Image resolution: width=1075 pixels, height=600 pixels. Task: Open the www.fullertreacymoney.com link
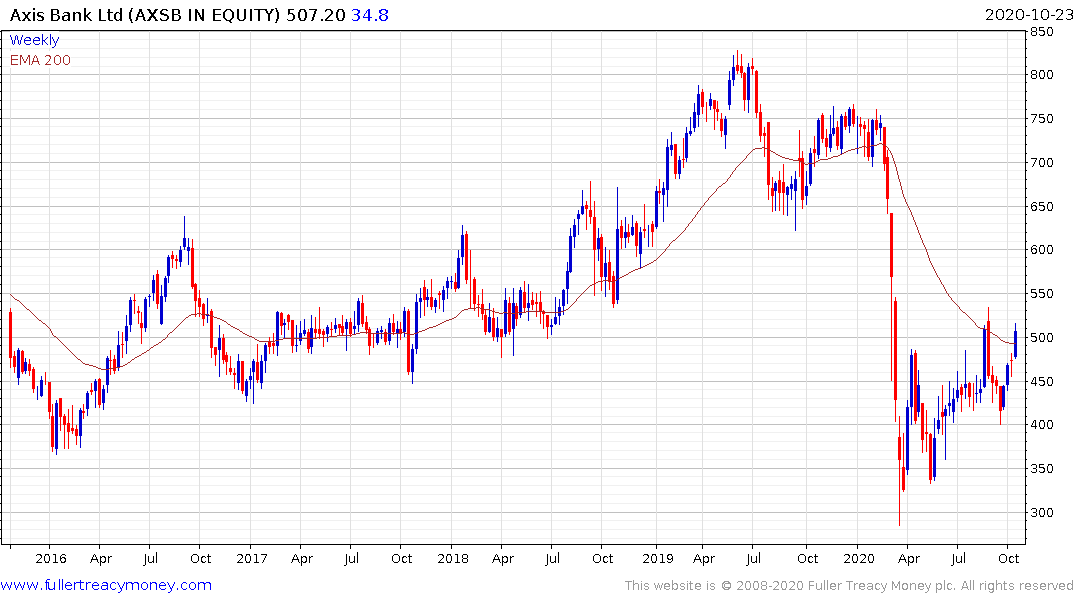(106, 586)
